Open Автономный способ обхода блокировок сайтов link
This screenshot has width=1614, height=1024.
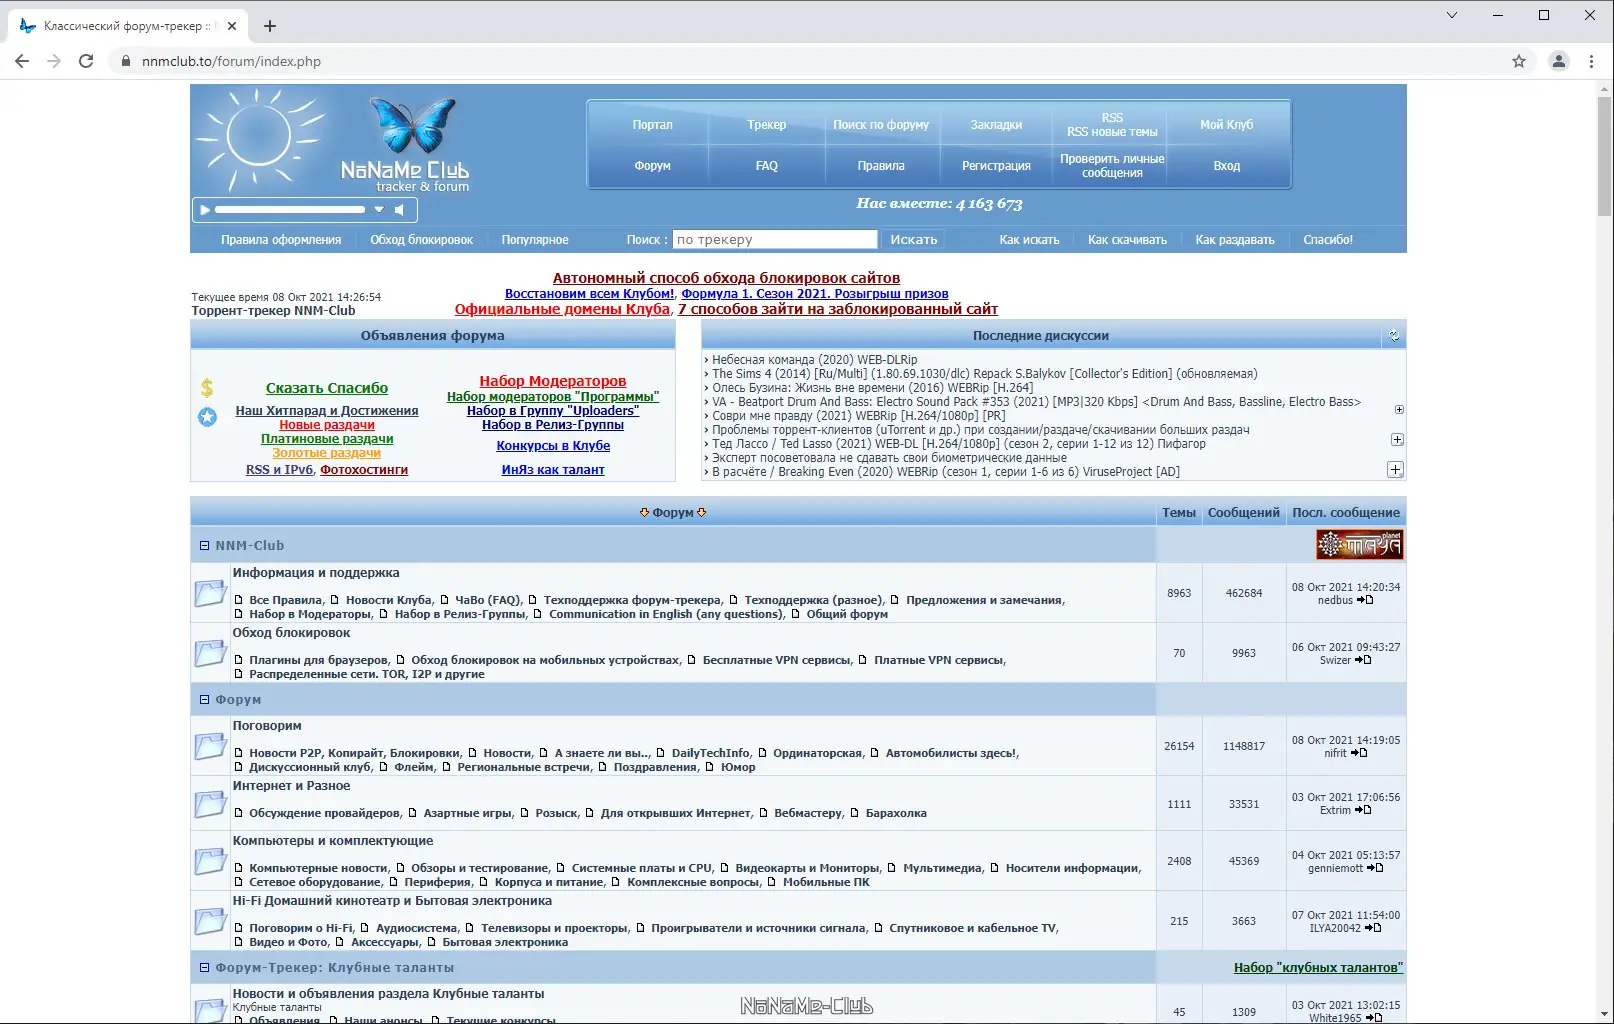[x=726, y=278]
